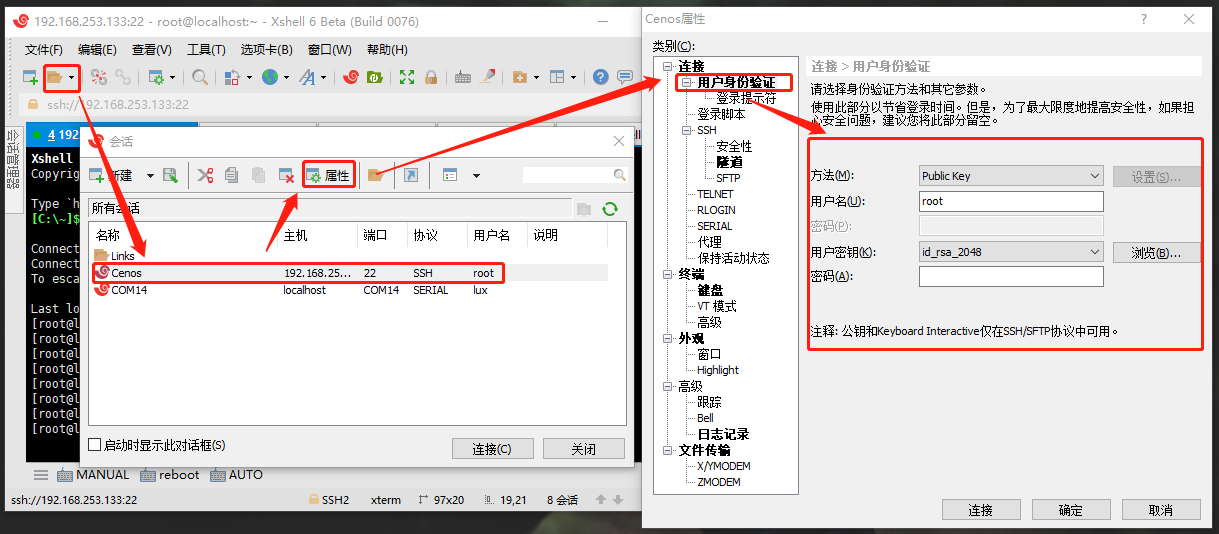Click hamburger icon on quick command bar
1219x534 pixels.
41,475
